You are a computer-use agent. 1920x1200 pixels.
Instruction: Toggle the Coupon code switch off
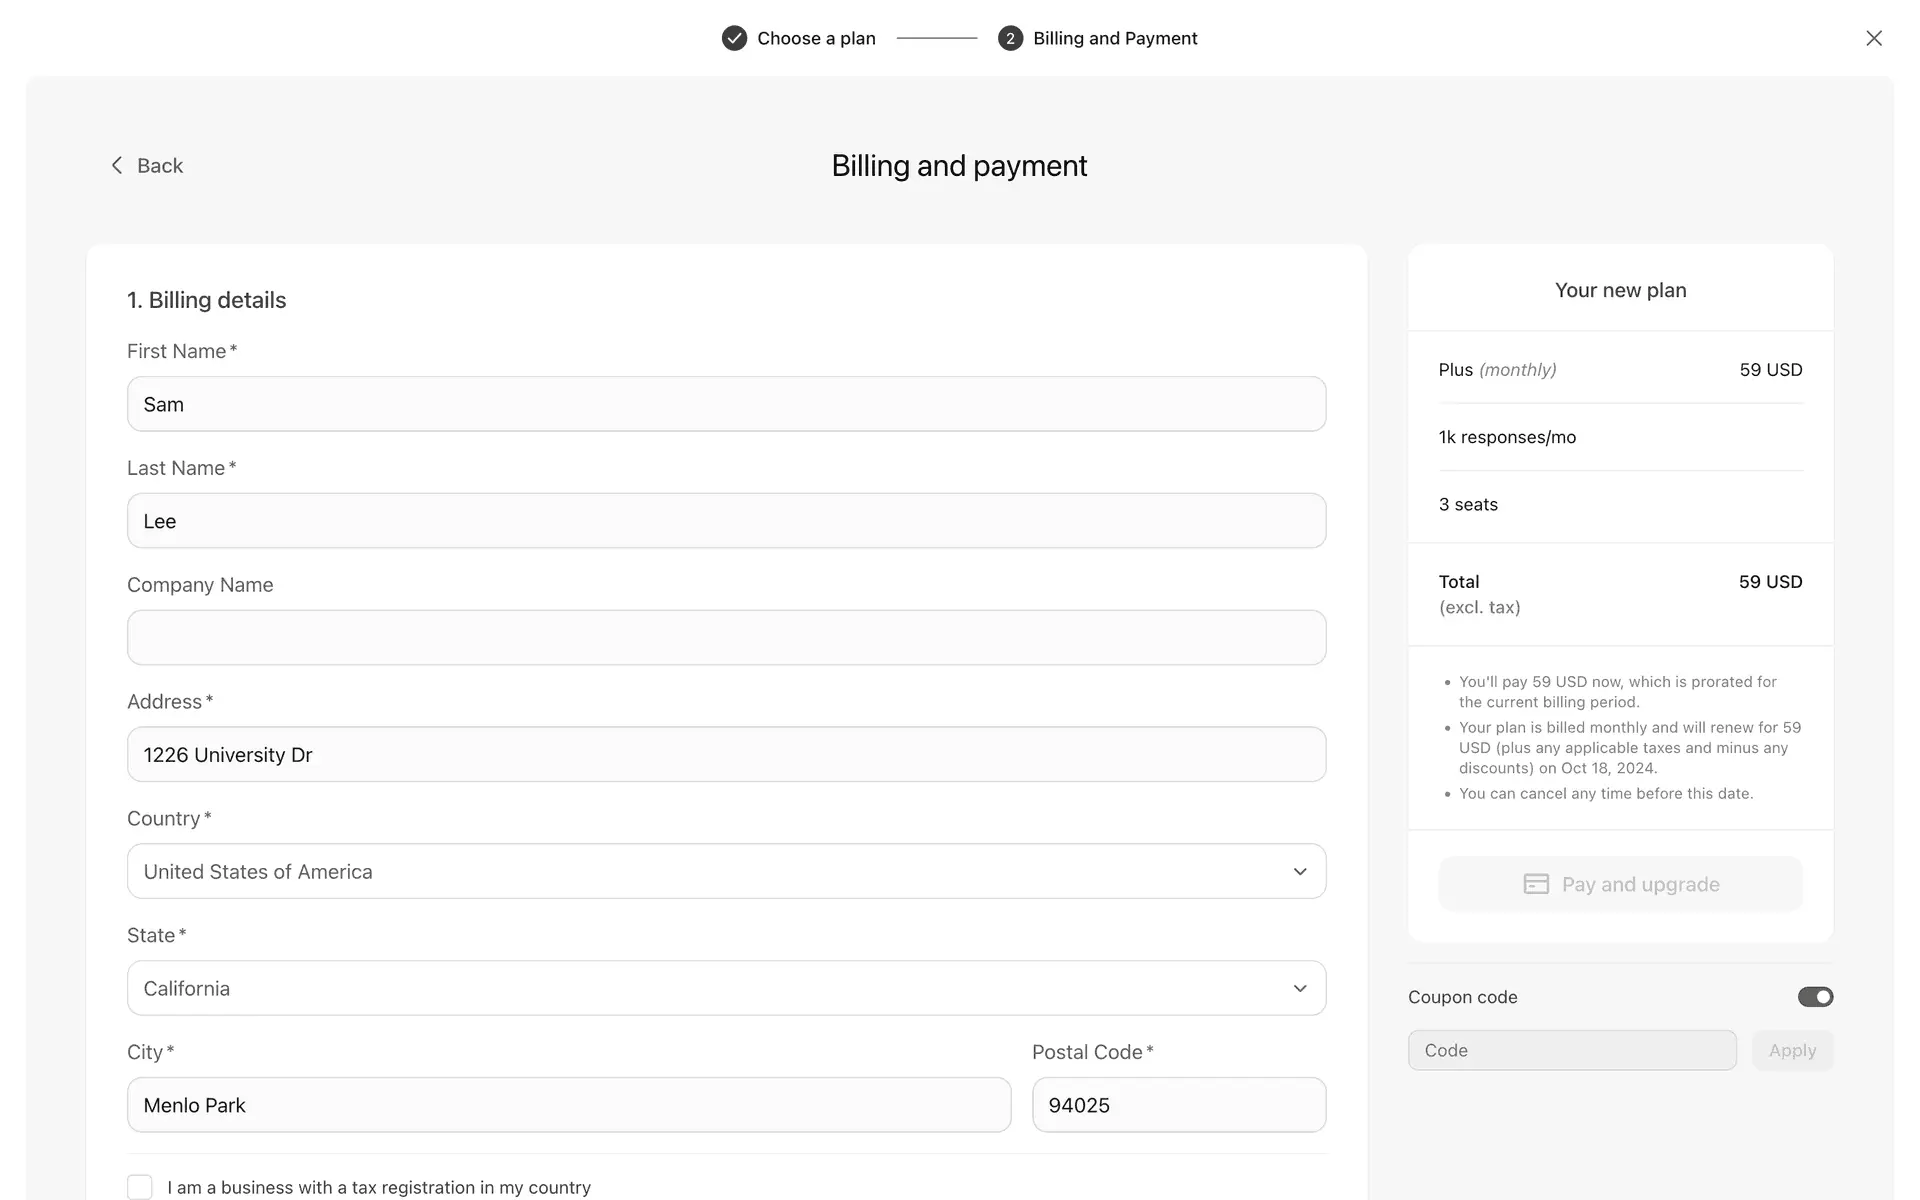pyautogui.click(x=1815, y=997)
